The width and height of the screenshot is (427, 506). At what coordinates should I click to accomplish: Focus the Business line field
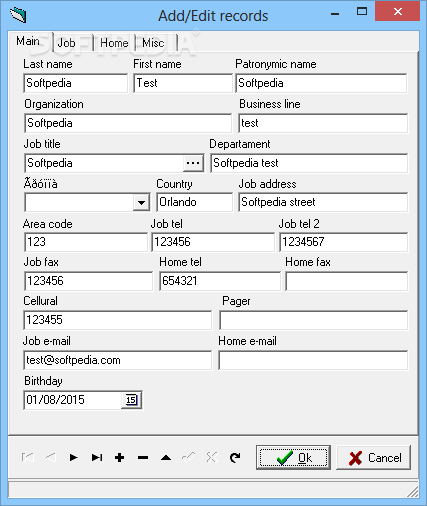click(323, 123)
